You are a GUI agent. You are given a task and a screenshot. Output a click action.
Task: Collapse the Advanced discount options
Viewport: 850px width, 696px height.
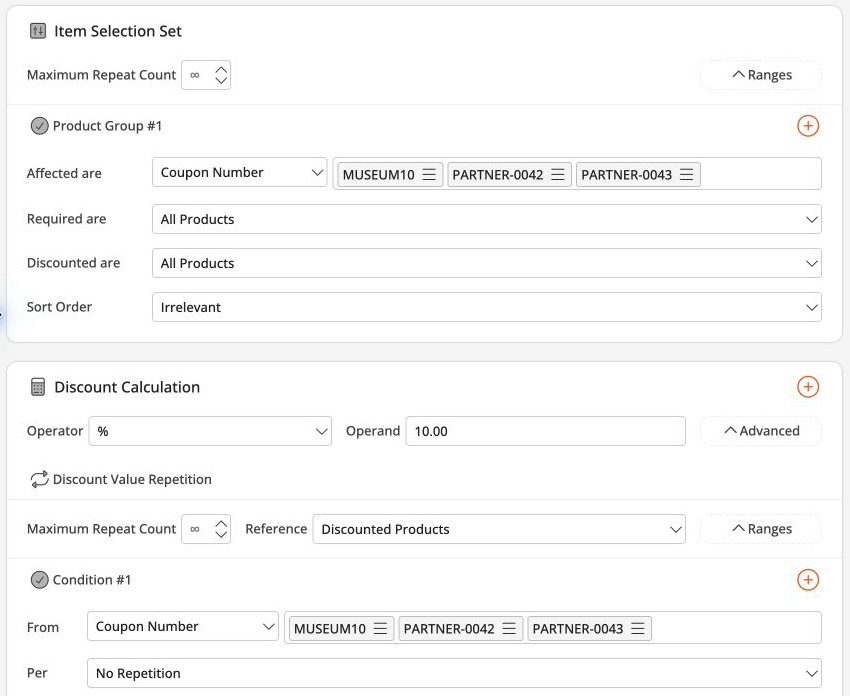click(761, 431)
